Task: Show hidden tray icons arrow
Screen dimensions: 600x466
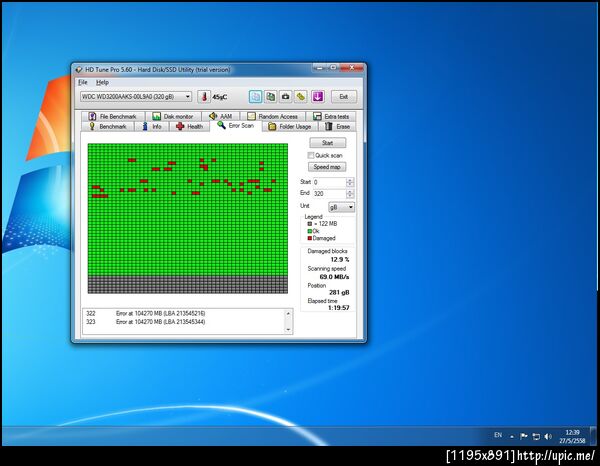Action: pos(512,436)
